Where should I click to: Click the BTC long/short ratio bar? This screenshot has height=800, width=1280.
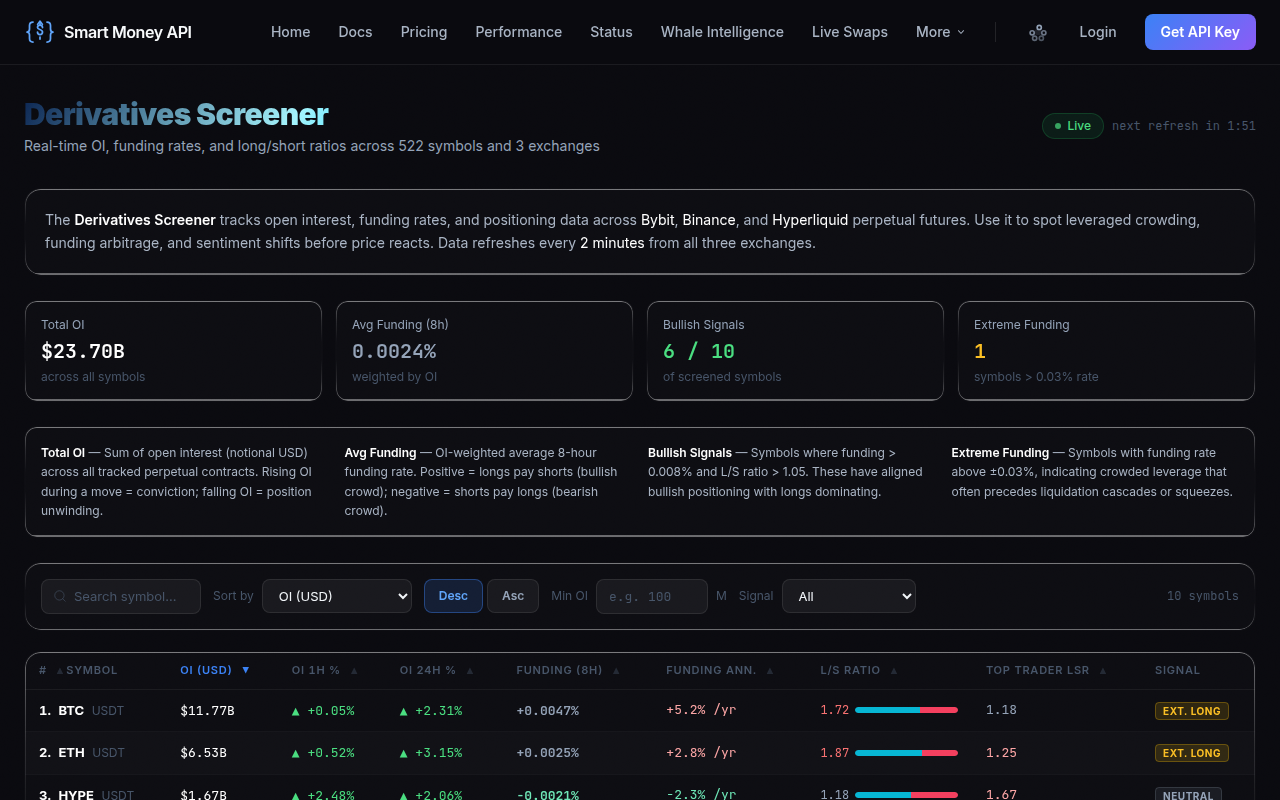[907, 710]
